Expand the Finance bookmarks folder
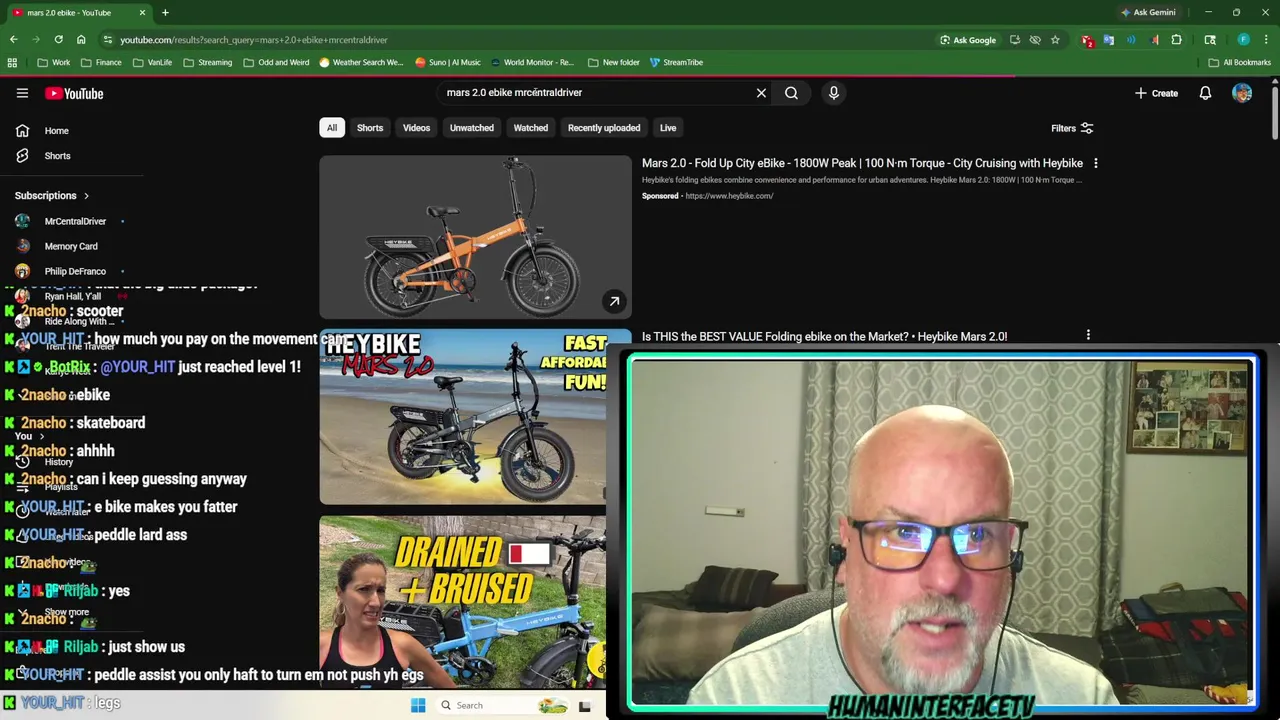This screenshot has width=1280, height=720. tap(100, 62)
